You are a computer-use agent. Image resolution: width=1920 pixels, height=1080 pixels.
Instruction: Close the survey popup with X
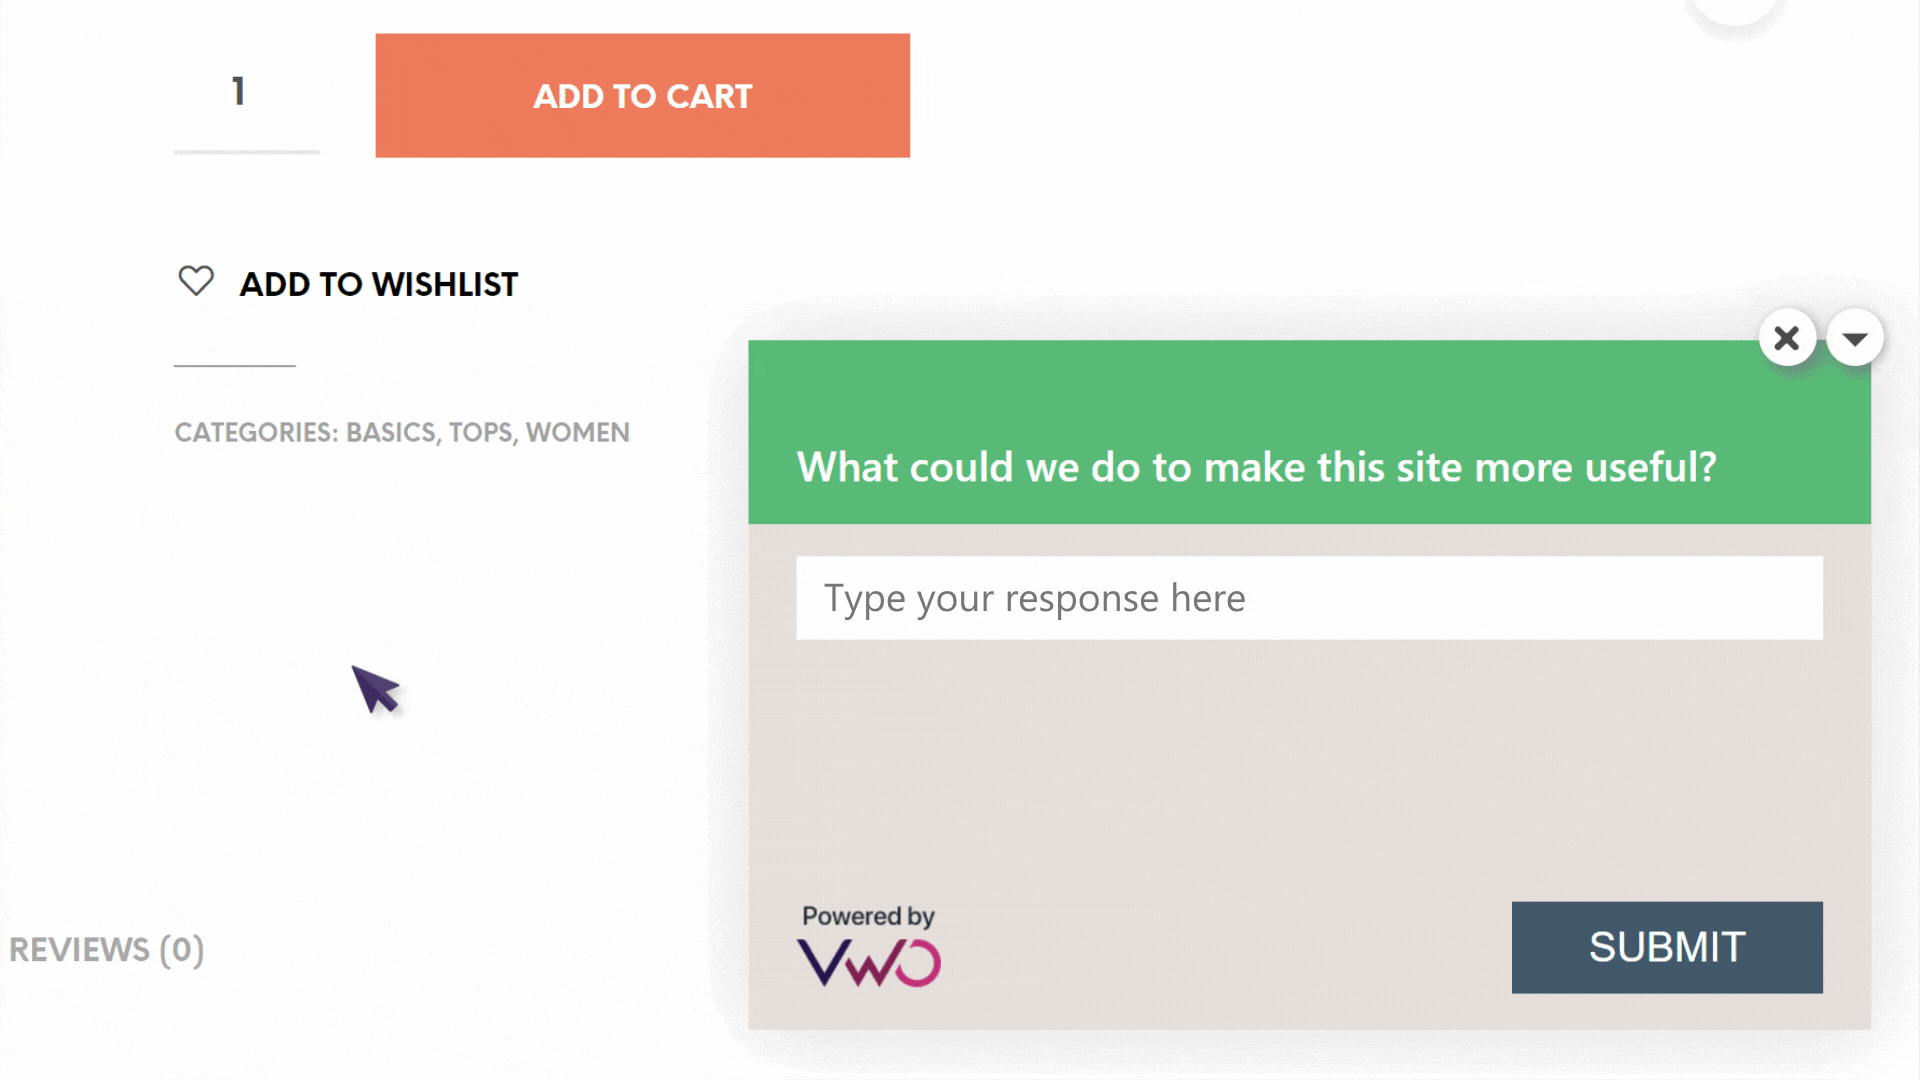click(x=1787, y=338)
